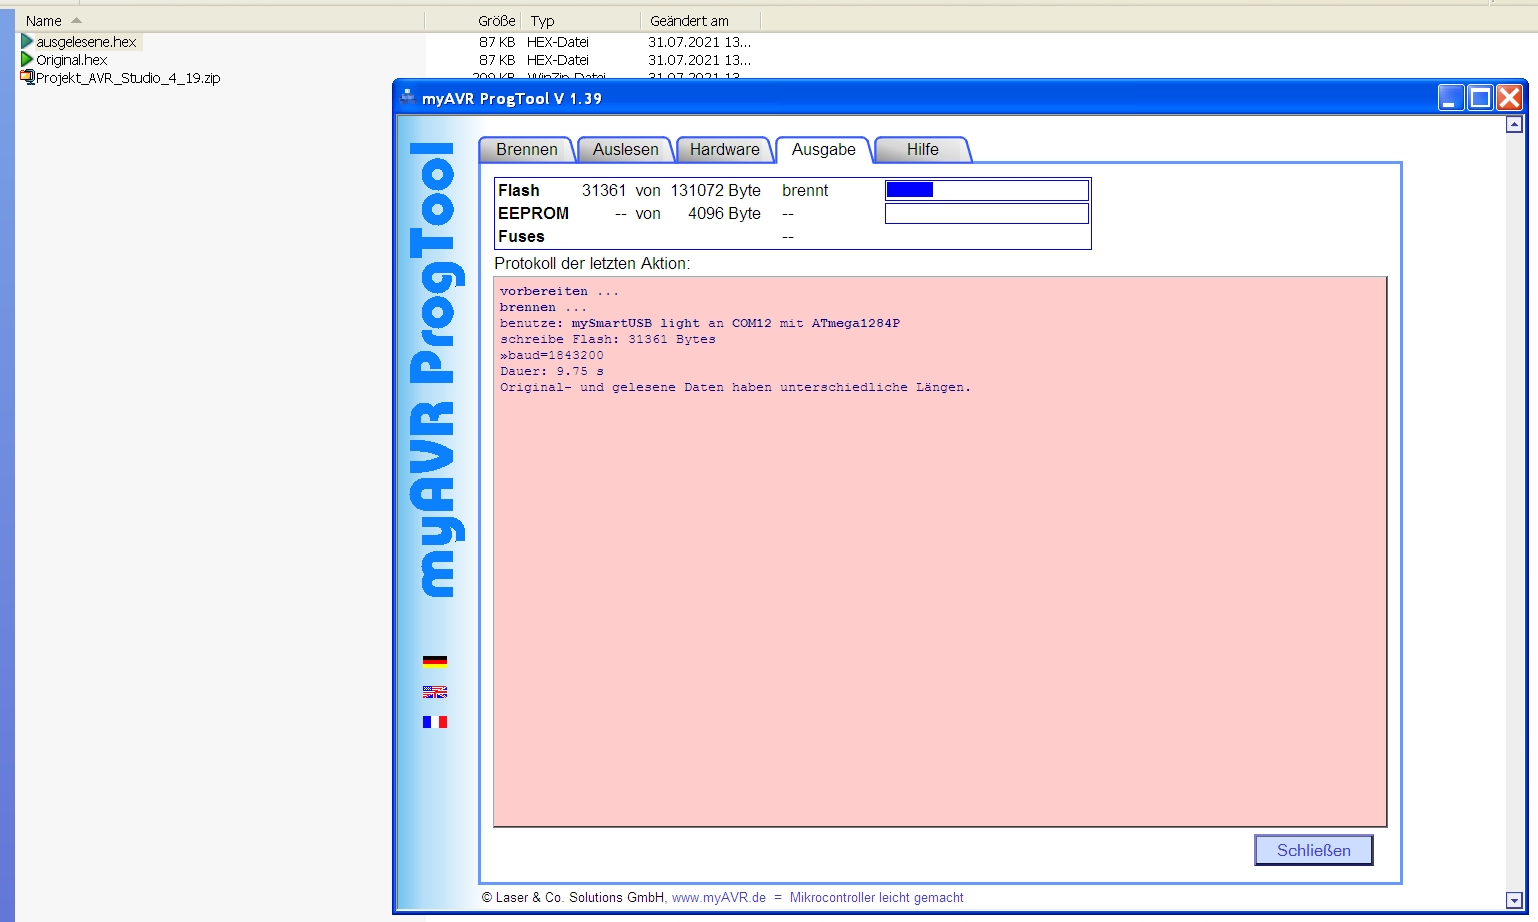Select the German flag language icon
1538x922 pixels.
point(435,661)
